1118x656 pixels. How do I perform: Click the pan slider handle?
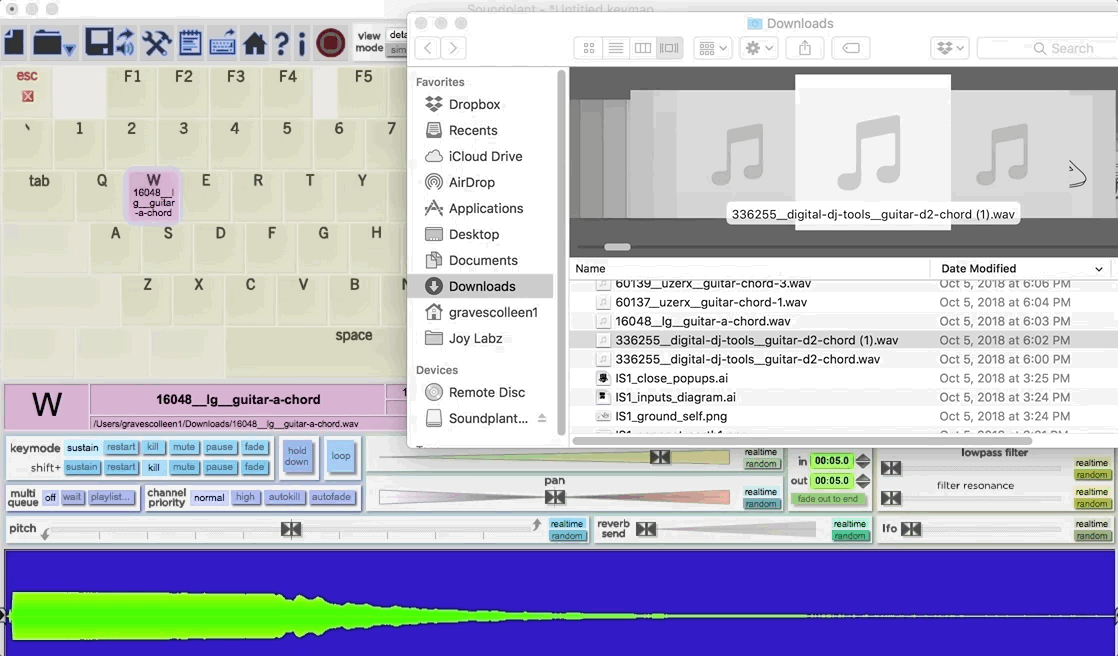[x=555, y=497]
